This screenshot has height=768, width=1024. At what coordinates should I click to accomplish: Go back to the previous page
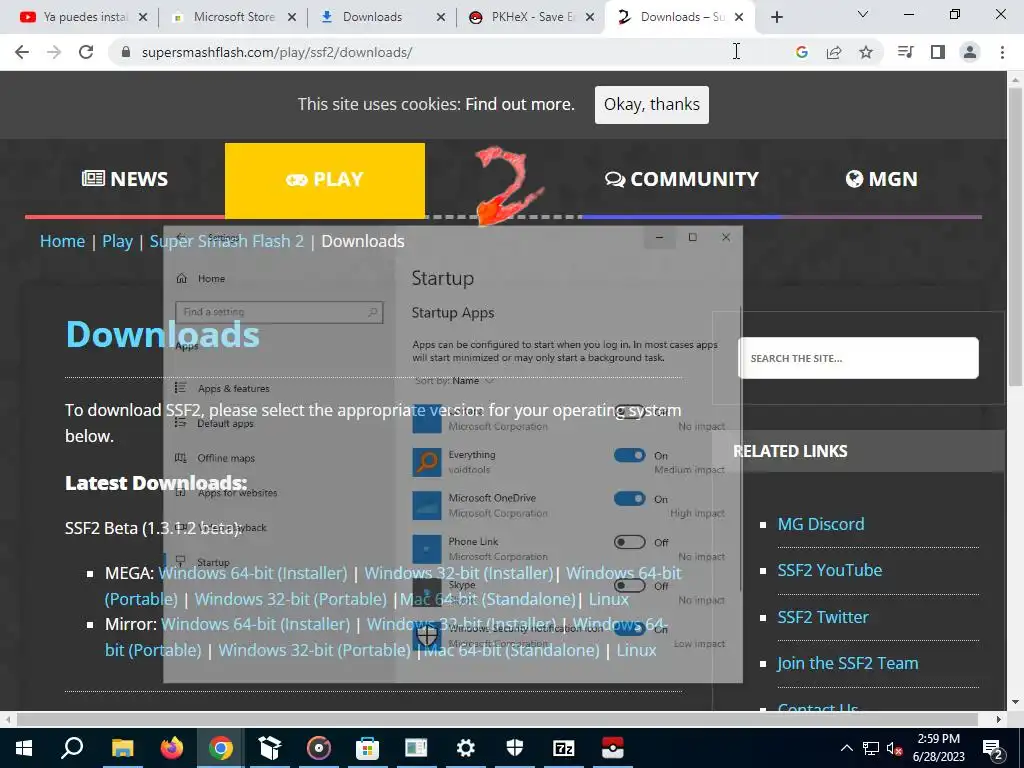pyautogui.click(x=22, y=52)
